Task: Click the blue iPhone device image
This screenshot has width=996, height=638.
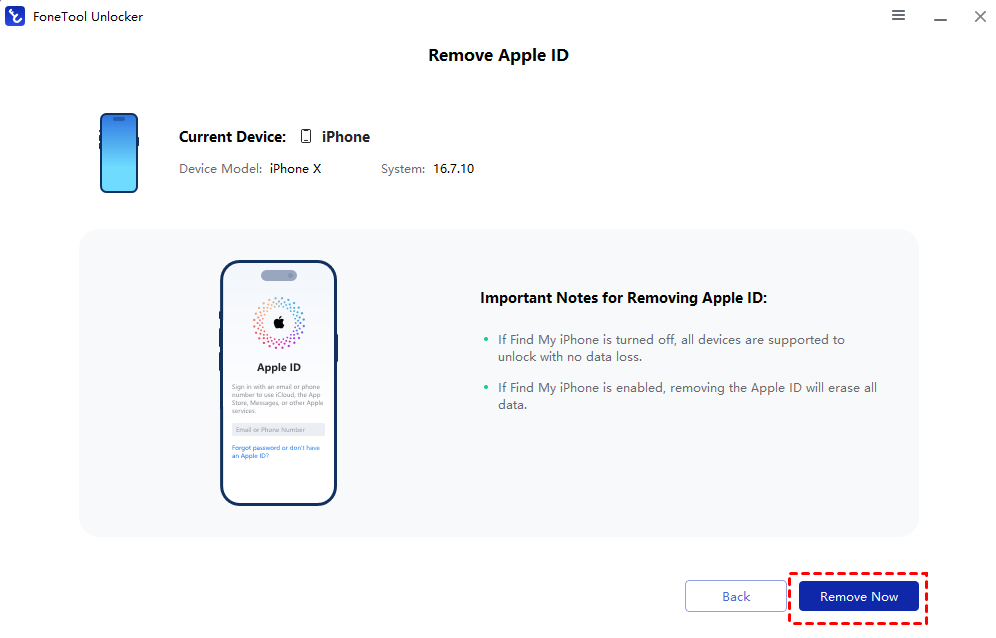Action: pyautogui.click(x=118, y=153)
